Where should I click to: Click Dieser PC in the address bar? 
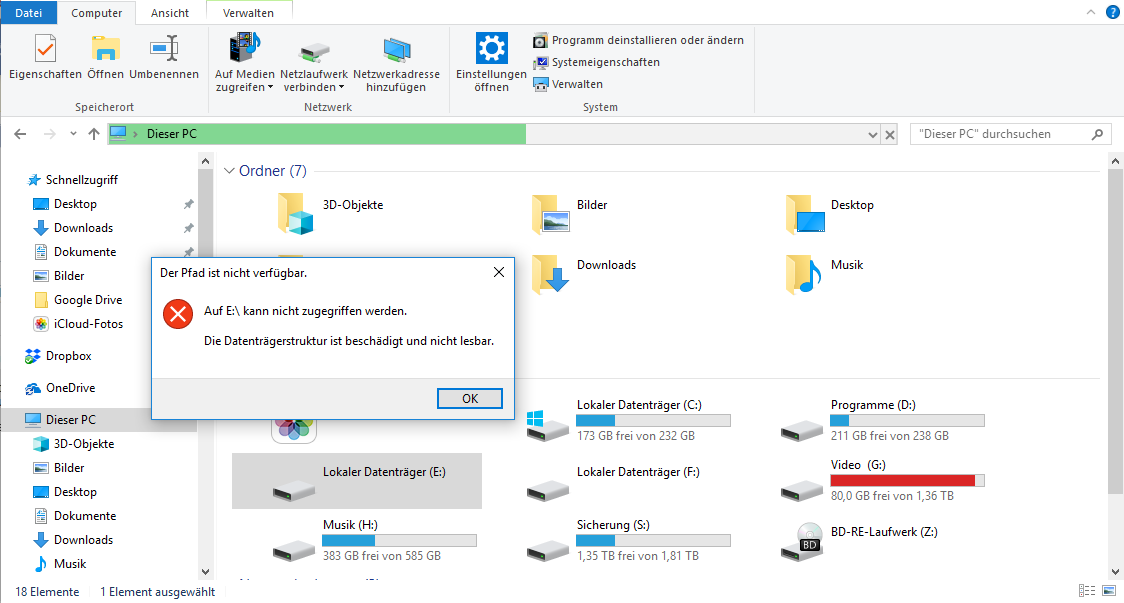171,134
